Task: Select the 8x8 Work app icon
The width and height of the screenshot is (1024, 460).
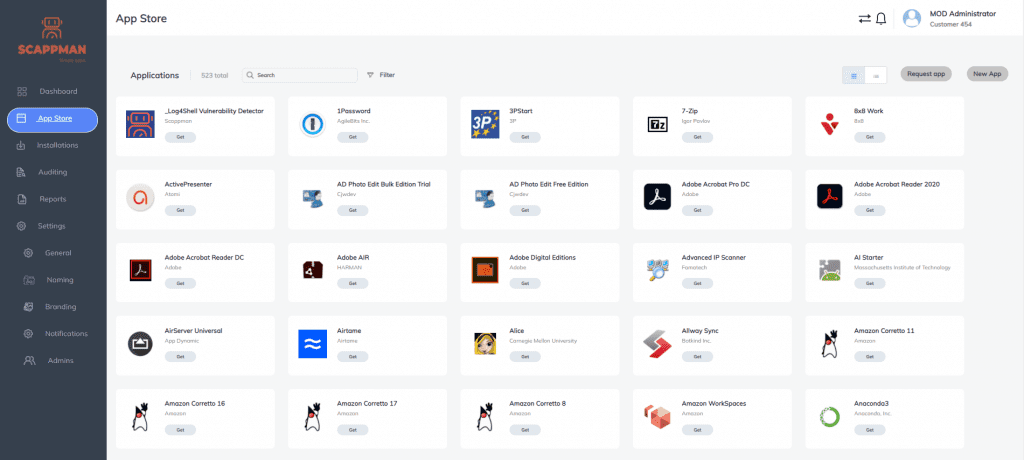Action: click(x=830, y=124)
